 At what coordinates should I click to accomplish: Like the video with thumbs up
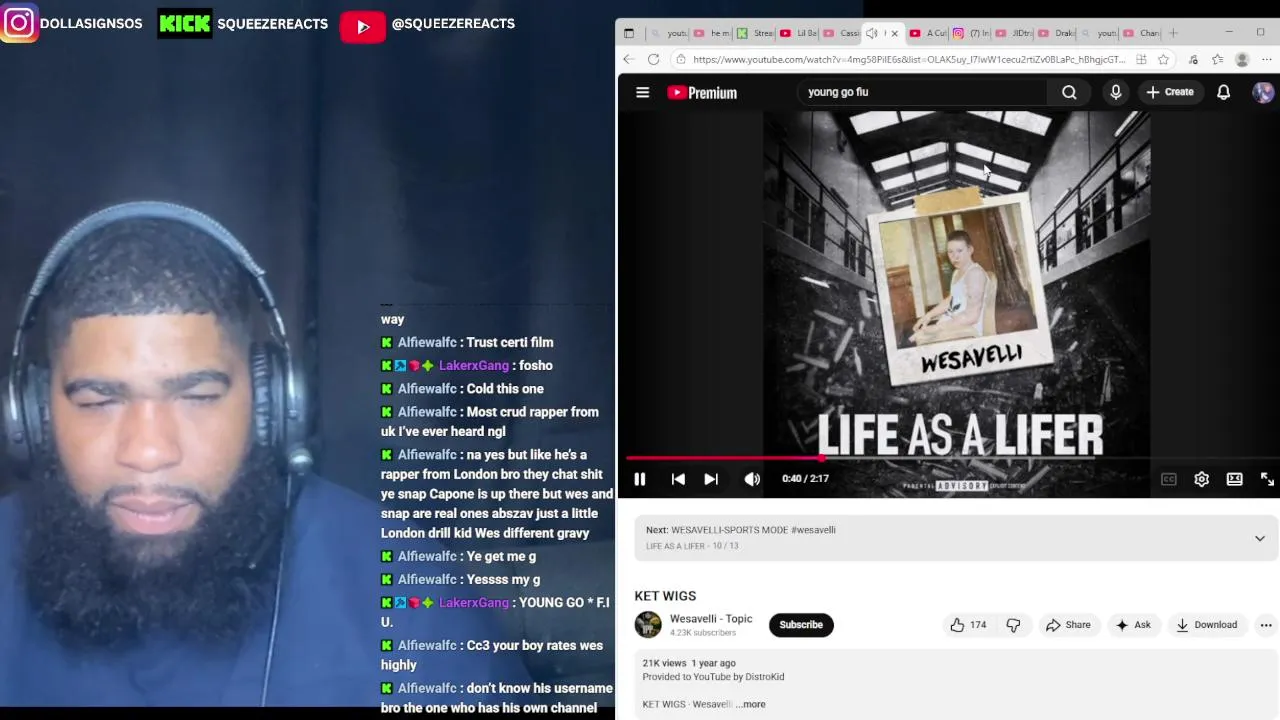[x=967, y=625]
